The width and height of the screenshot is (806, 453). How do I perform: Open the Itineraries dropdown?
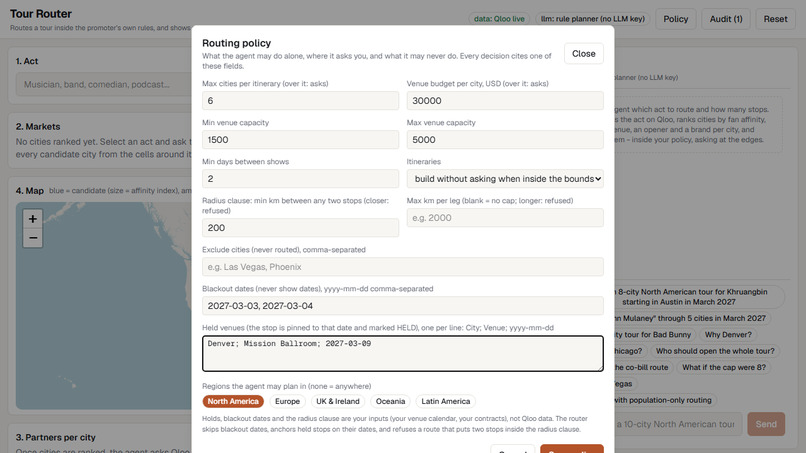505,178
